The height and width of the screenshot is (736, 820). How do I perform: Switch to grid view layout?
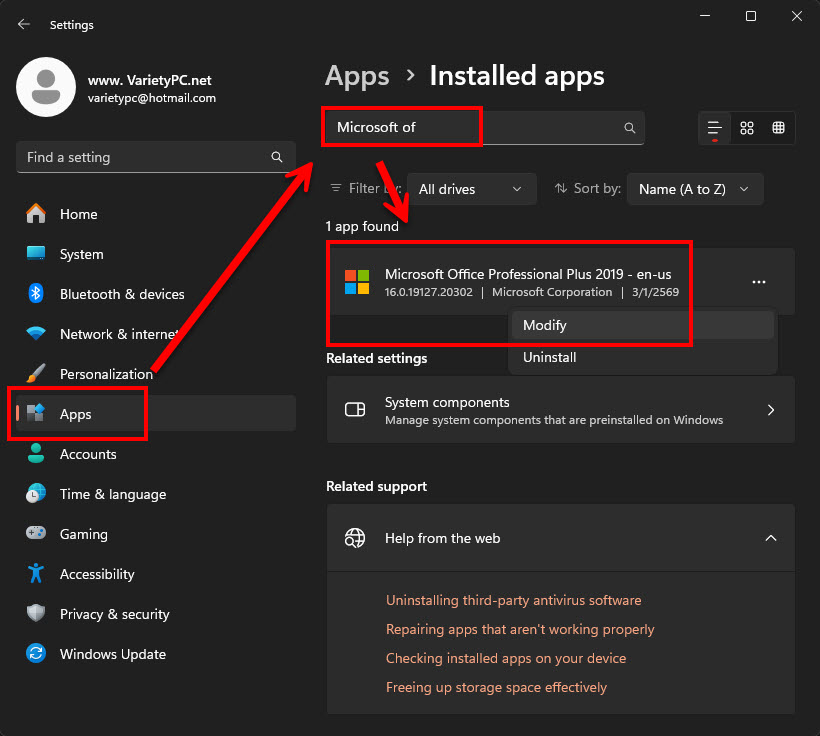tap(747, 128)
